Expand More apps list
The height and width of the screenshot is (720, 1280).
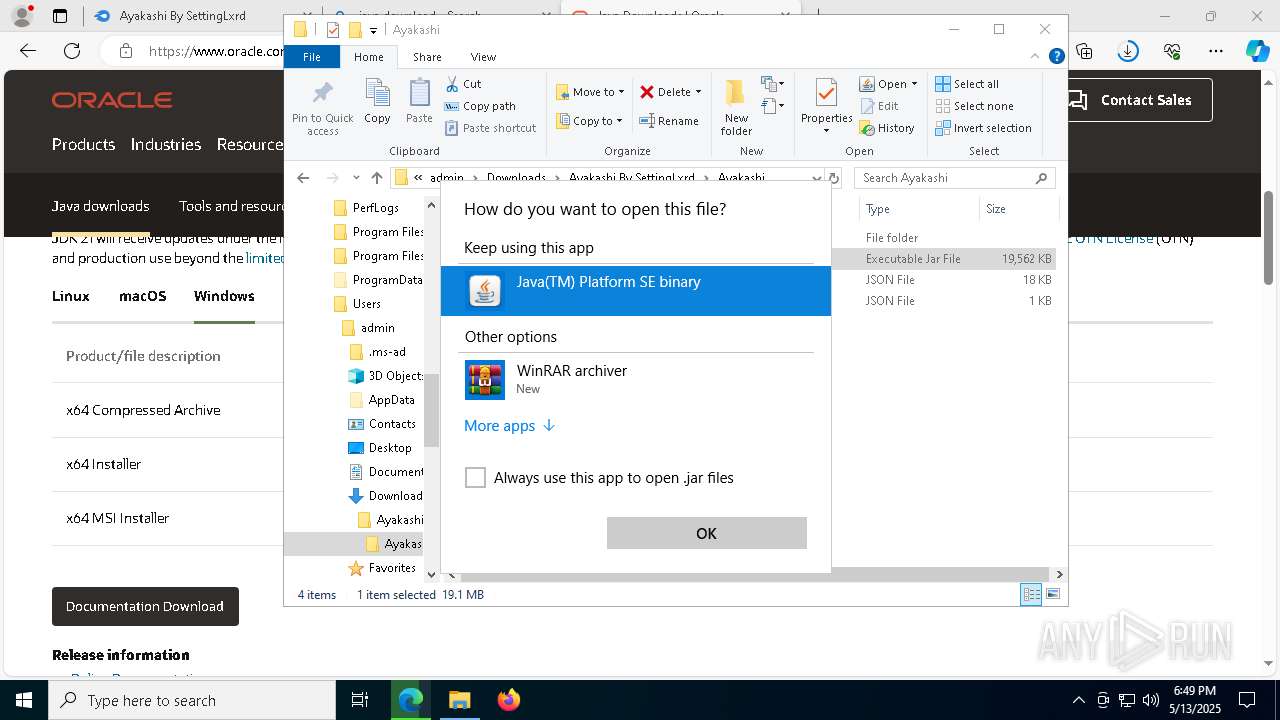point(509,426)
